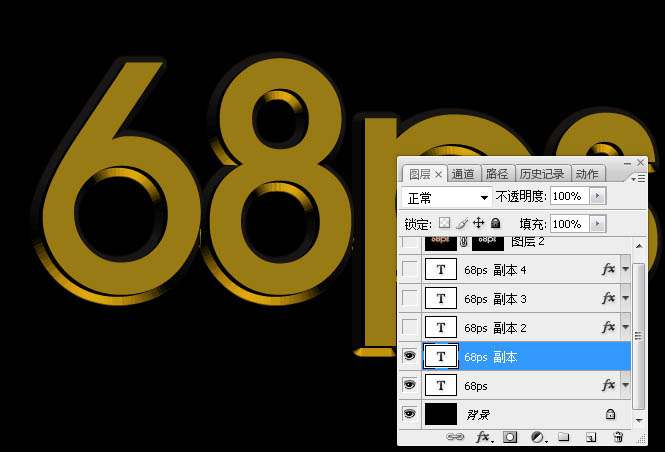Click the link layers icon at panel bottom

[455, 437]
